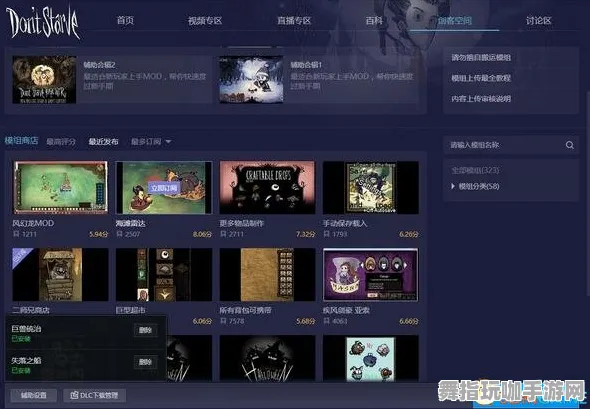Click the DLC下载管理 button
The width and height of the screenshot is (590, 409).
pos(95,395)
